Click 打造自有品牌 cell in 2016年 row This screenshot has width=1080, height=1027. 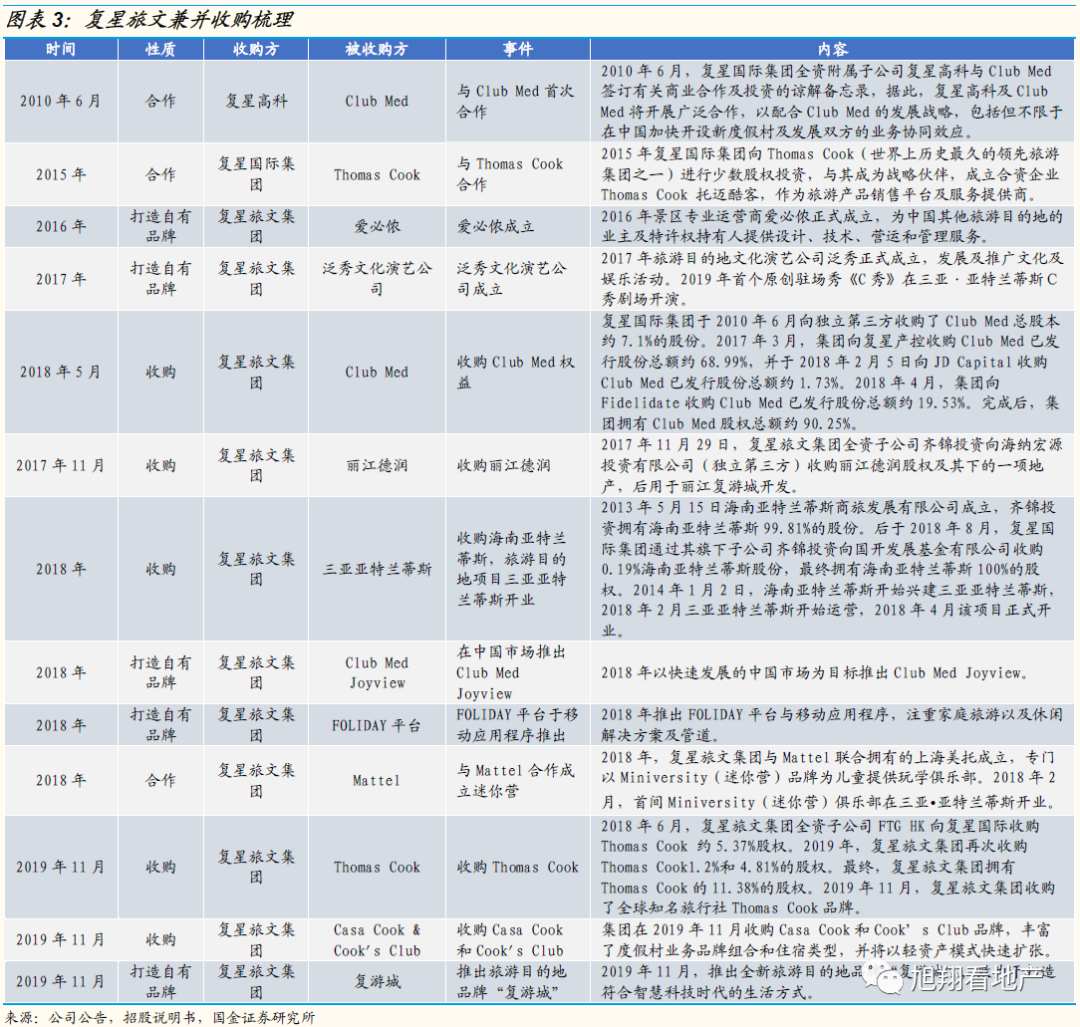pos(160,226)
